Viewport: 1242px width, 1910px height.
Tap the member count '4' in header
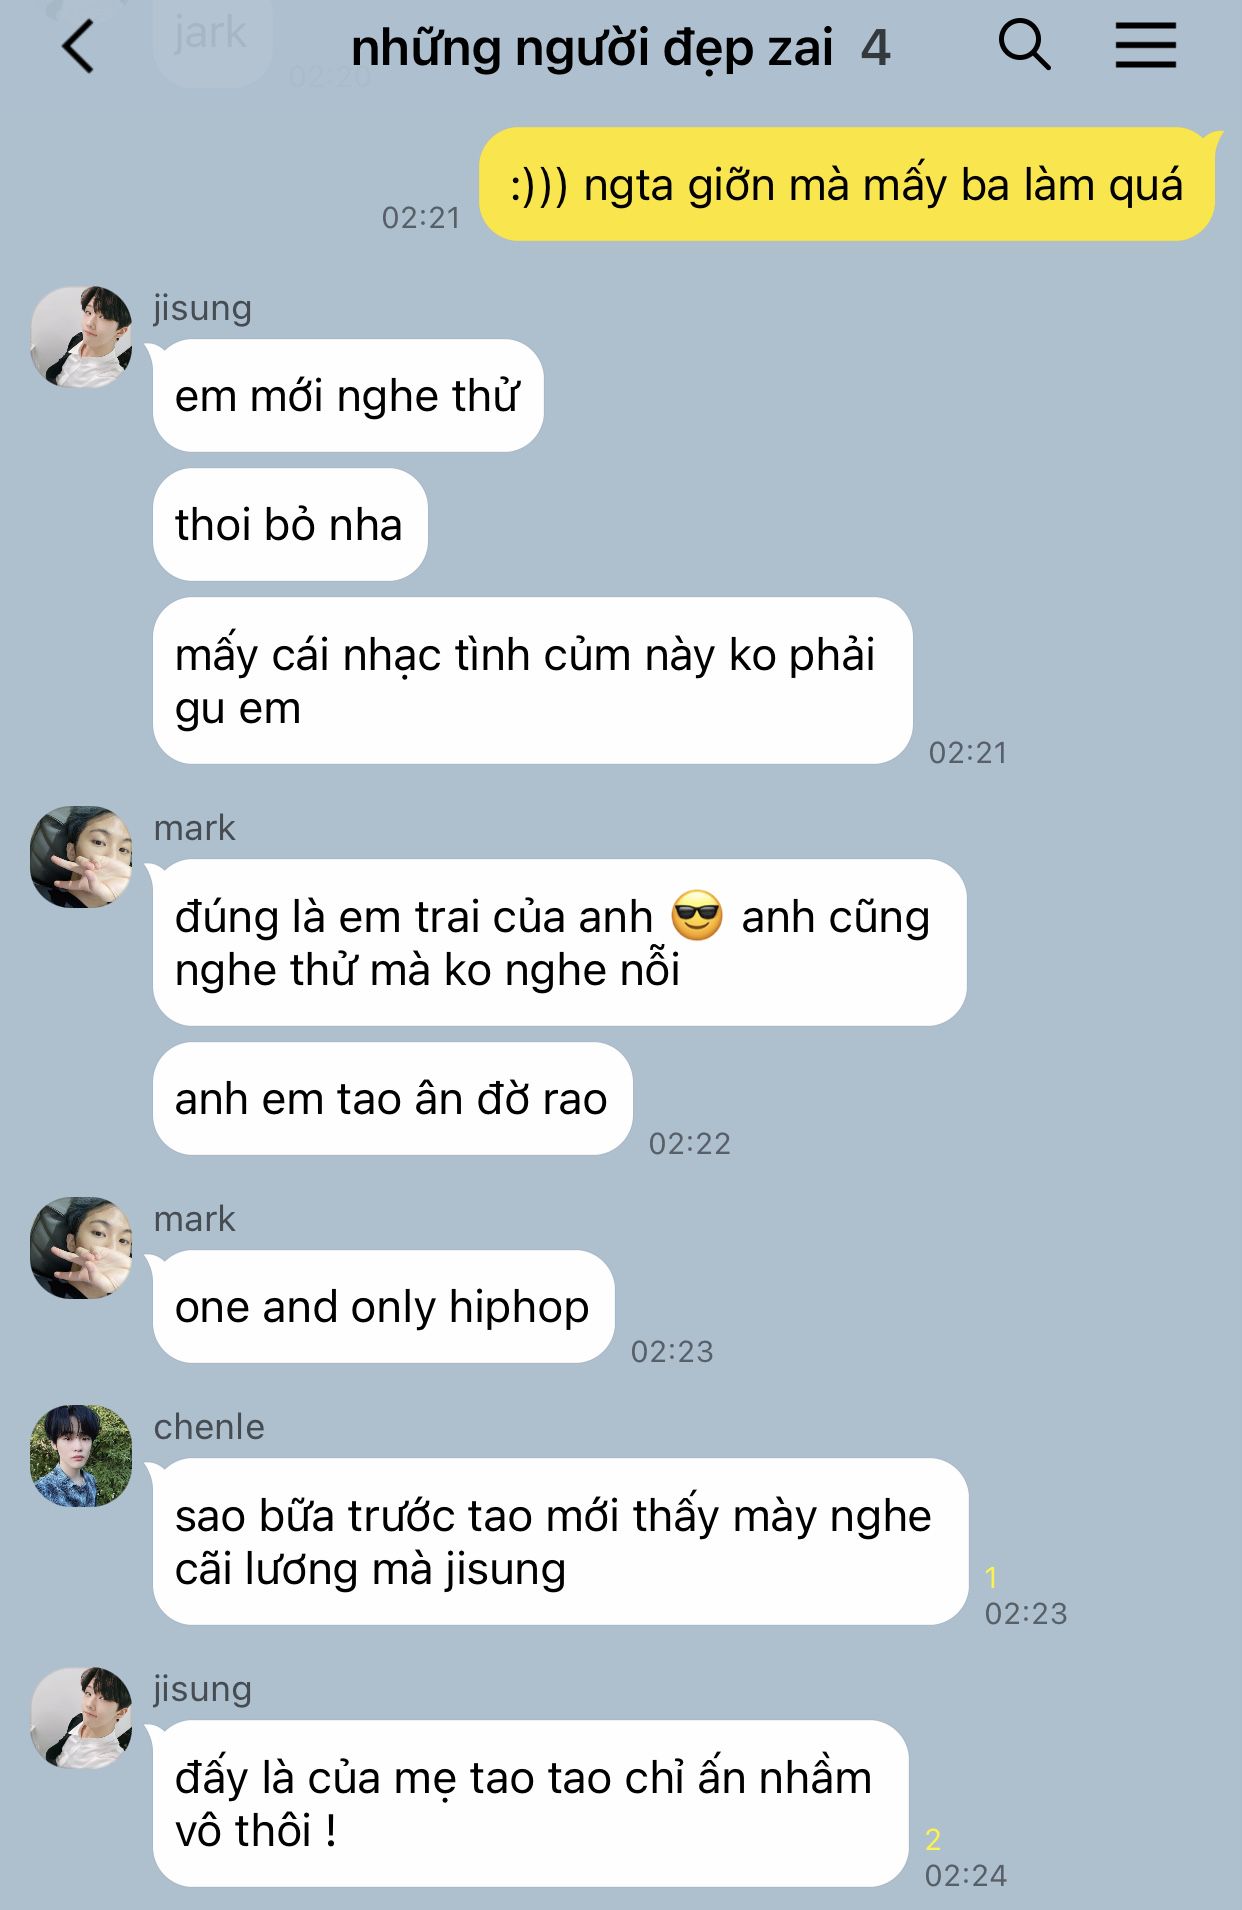(x=876, y=48)
